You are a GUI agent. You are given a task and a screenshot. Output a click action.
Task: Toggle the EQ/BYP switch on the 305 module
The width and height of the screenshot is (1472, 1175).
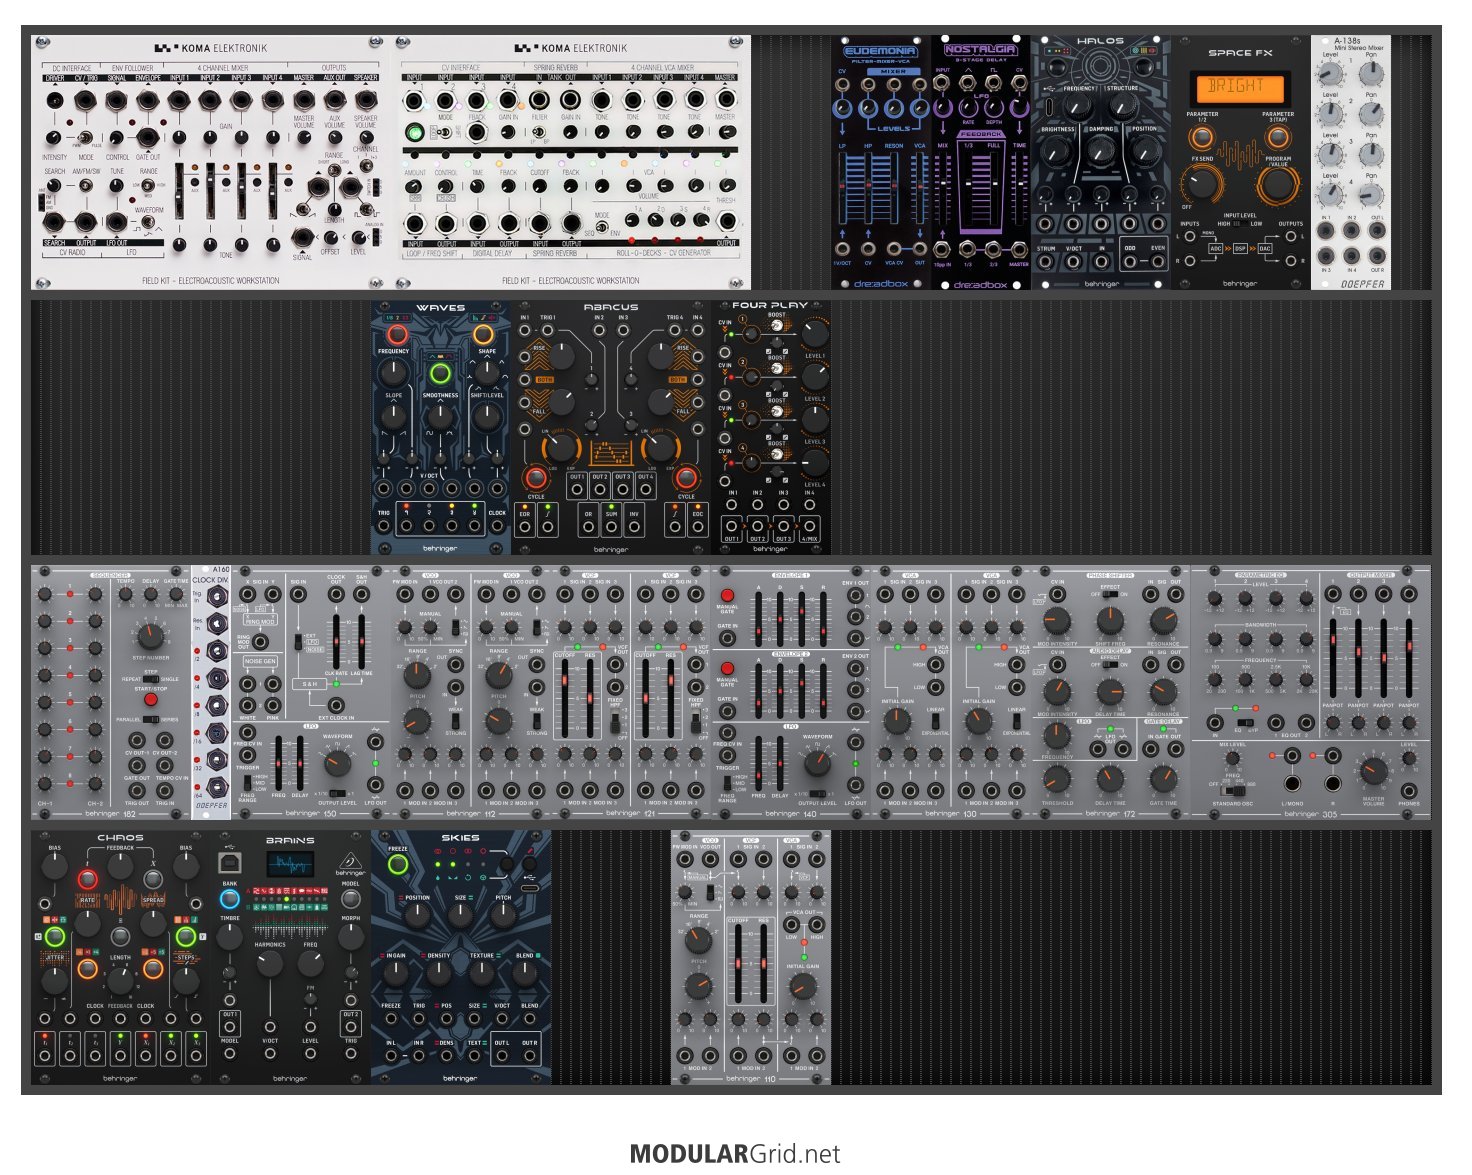point(1245,721)
